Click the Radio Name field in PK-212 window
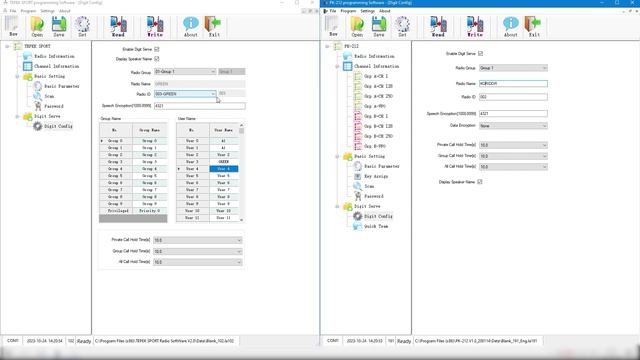Image resolution: width=640 pixels, height=360 pixels. click(513, 83)
